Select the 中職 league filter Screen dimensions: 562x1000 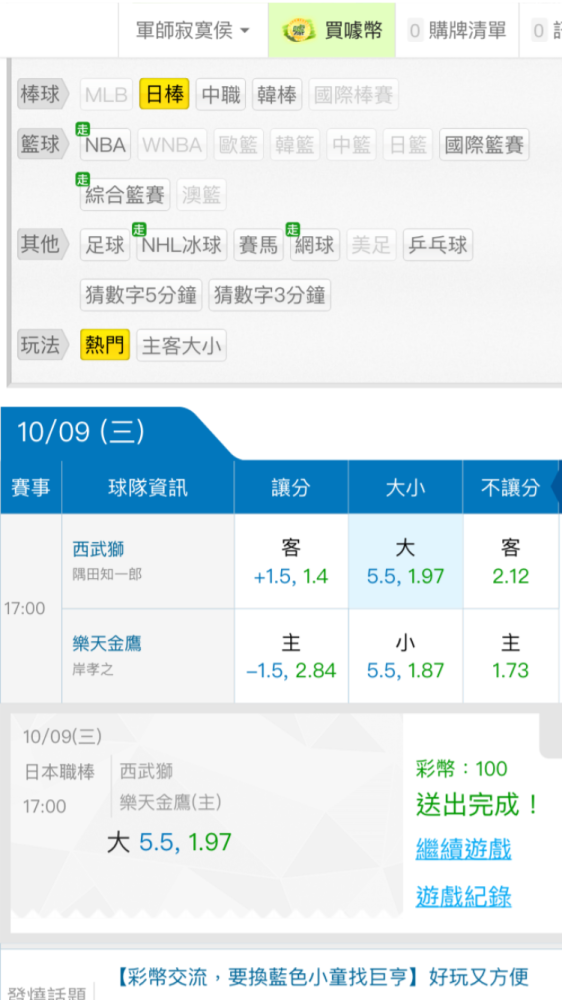tap(221, 95)
